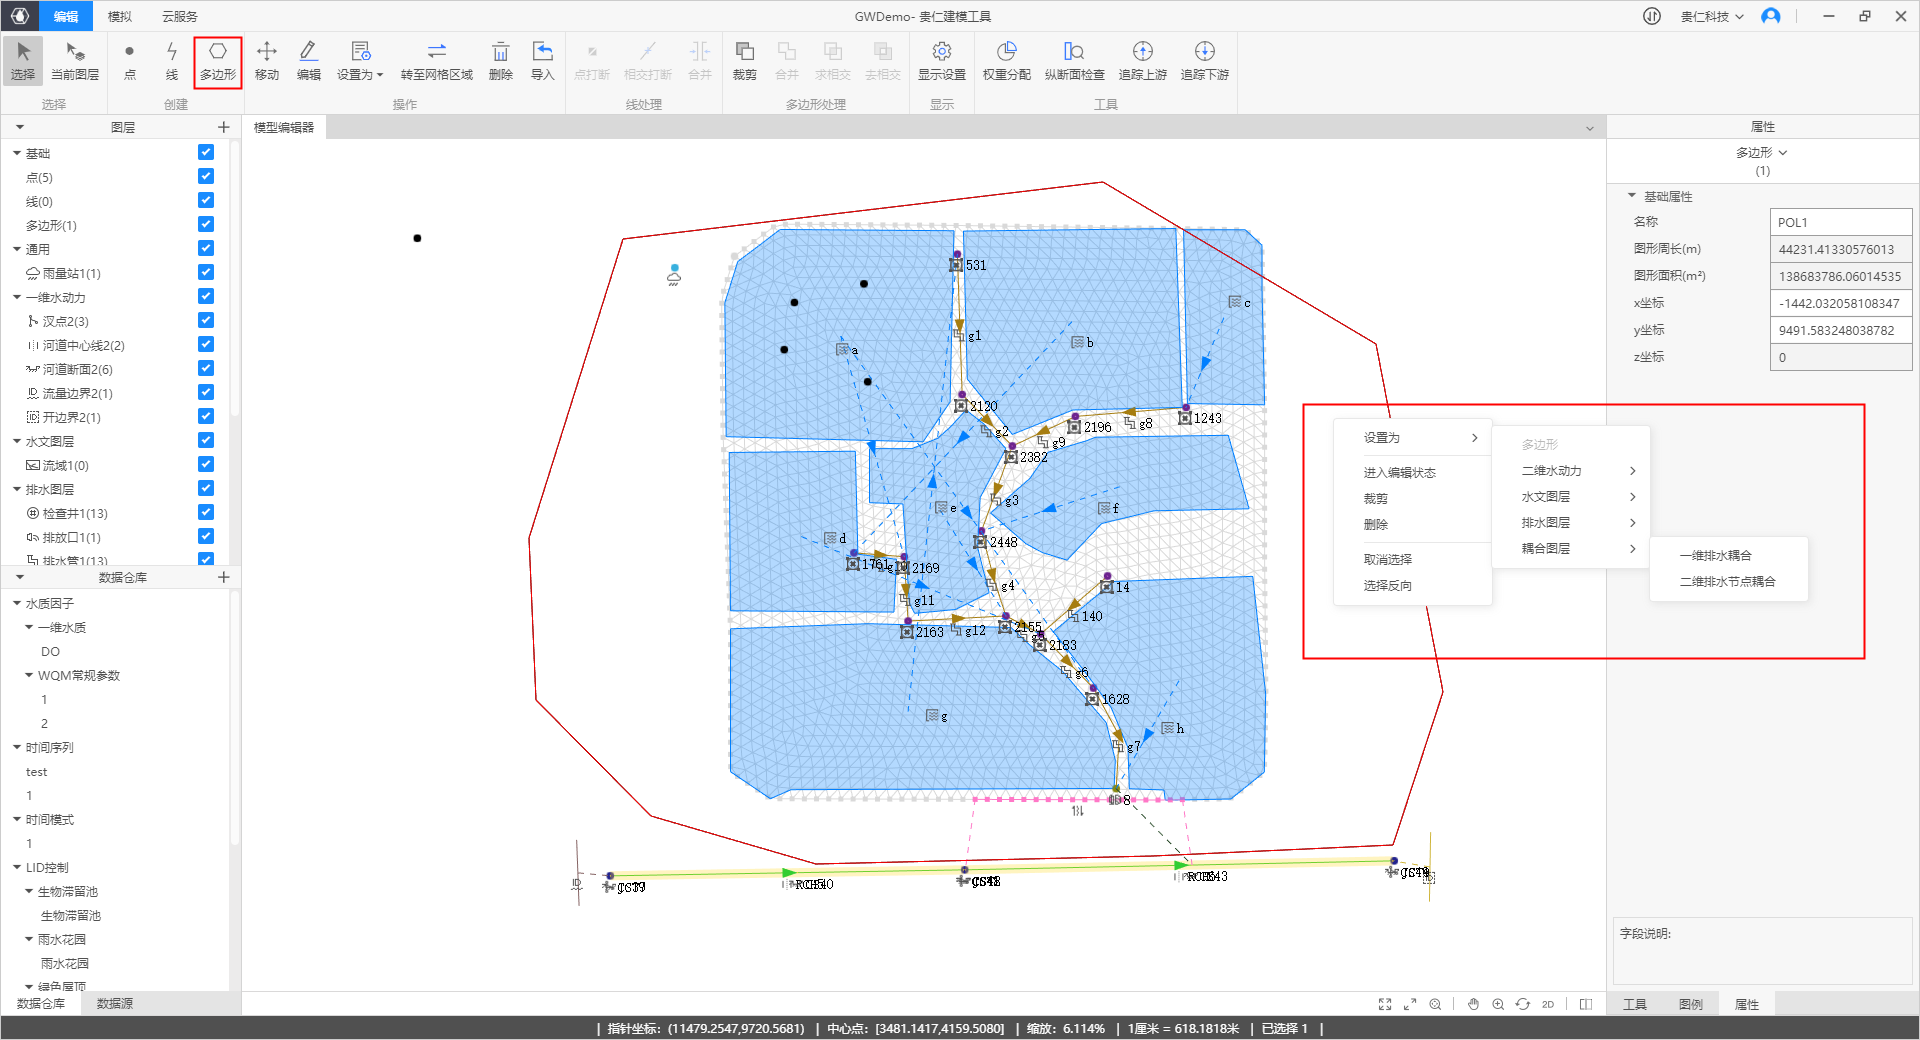Toggle visibility checkbox for 雨量站1(1) layer

(206, 273)
